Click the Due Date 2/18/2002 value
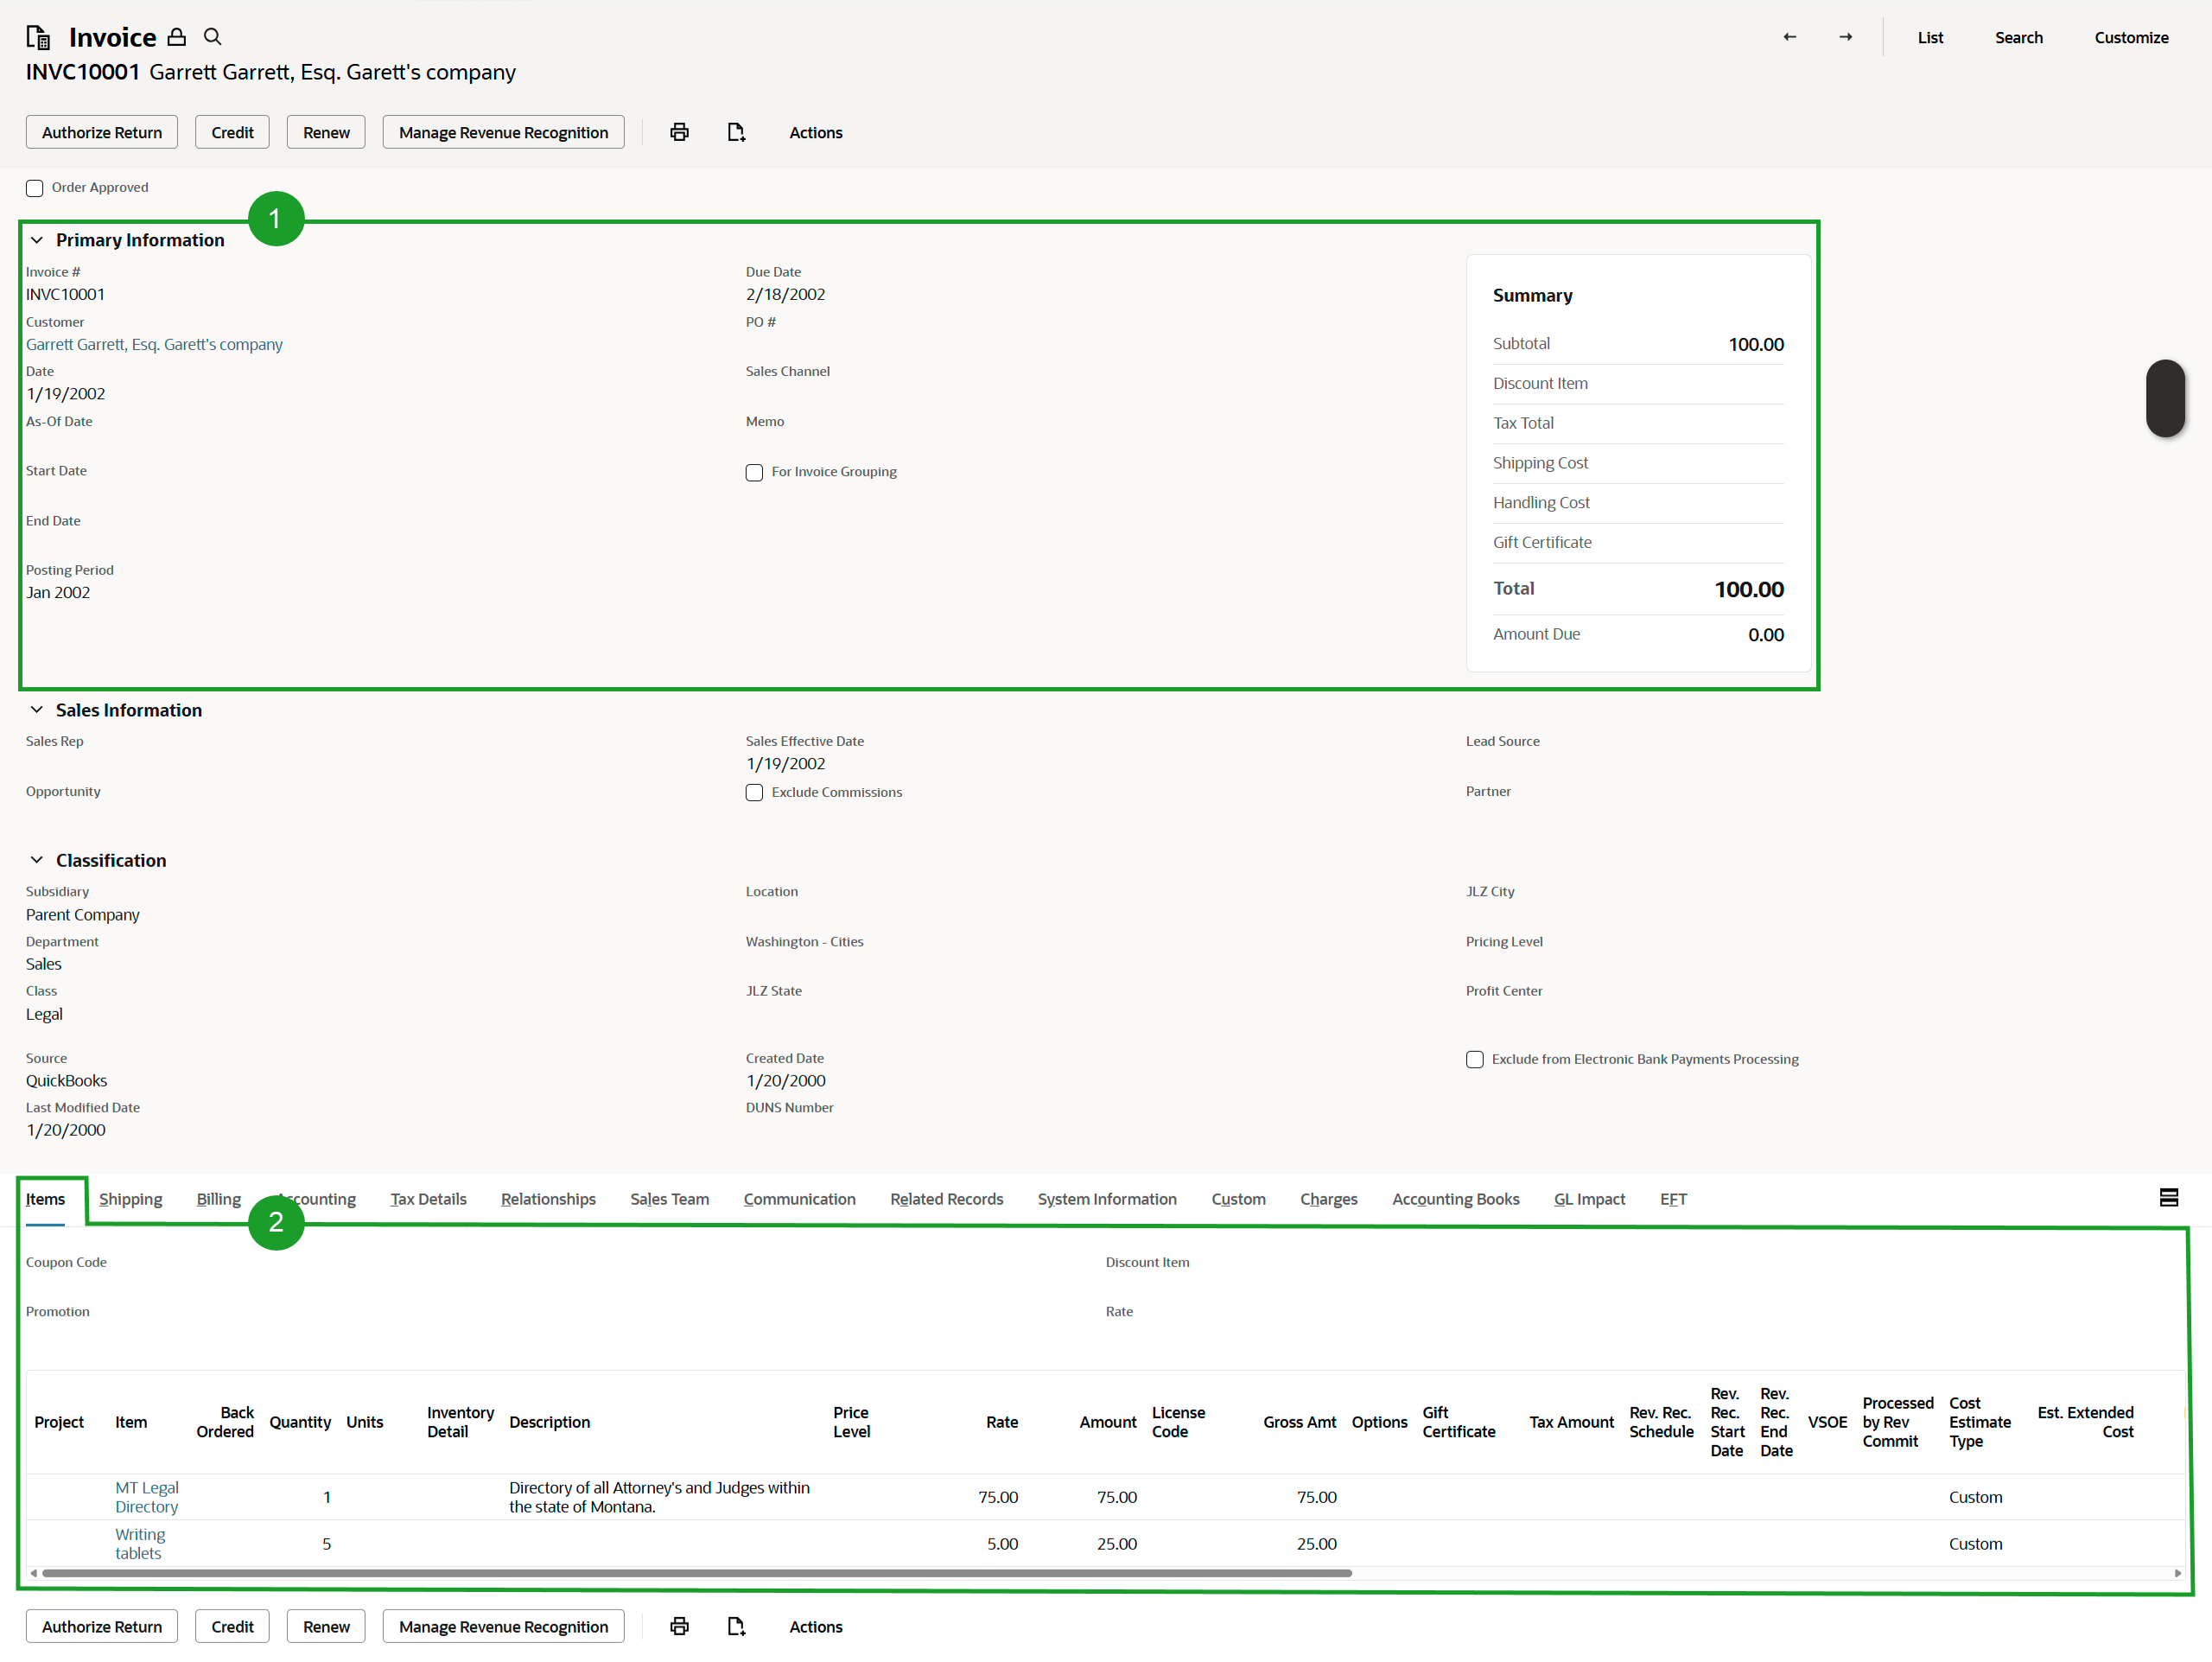The height and width of the screenshot is (1662, 2212). (785, 294)
